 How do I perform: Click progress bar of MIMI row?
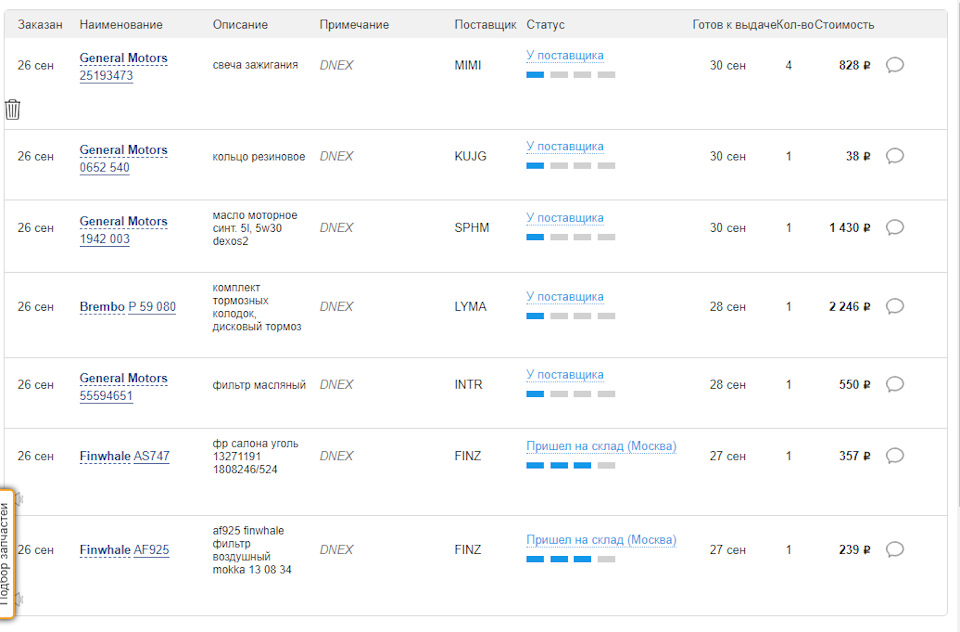571,75
